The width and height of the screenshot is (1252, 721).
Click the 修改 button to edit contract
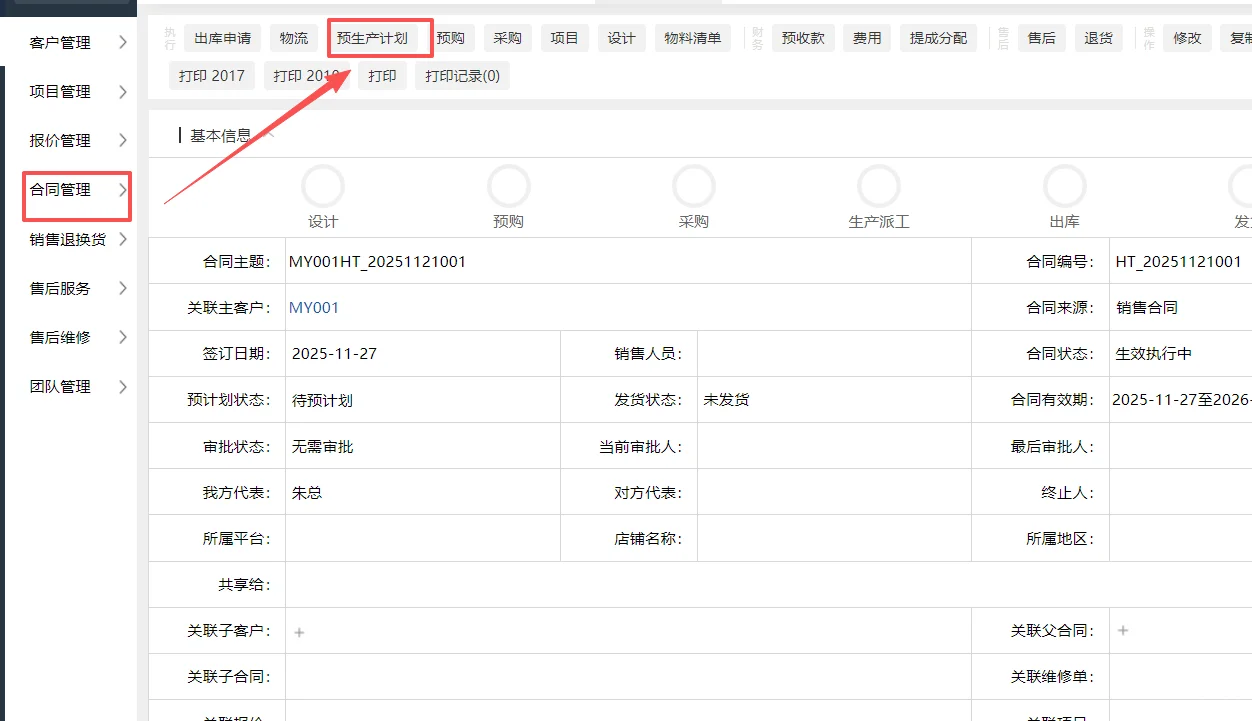(1187, 37)
